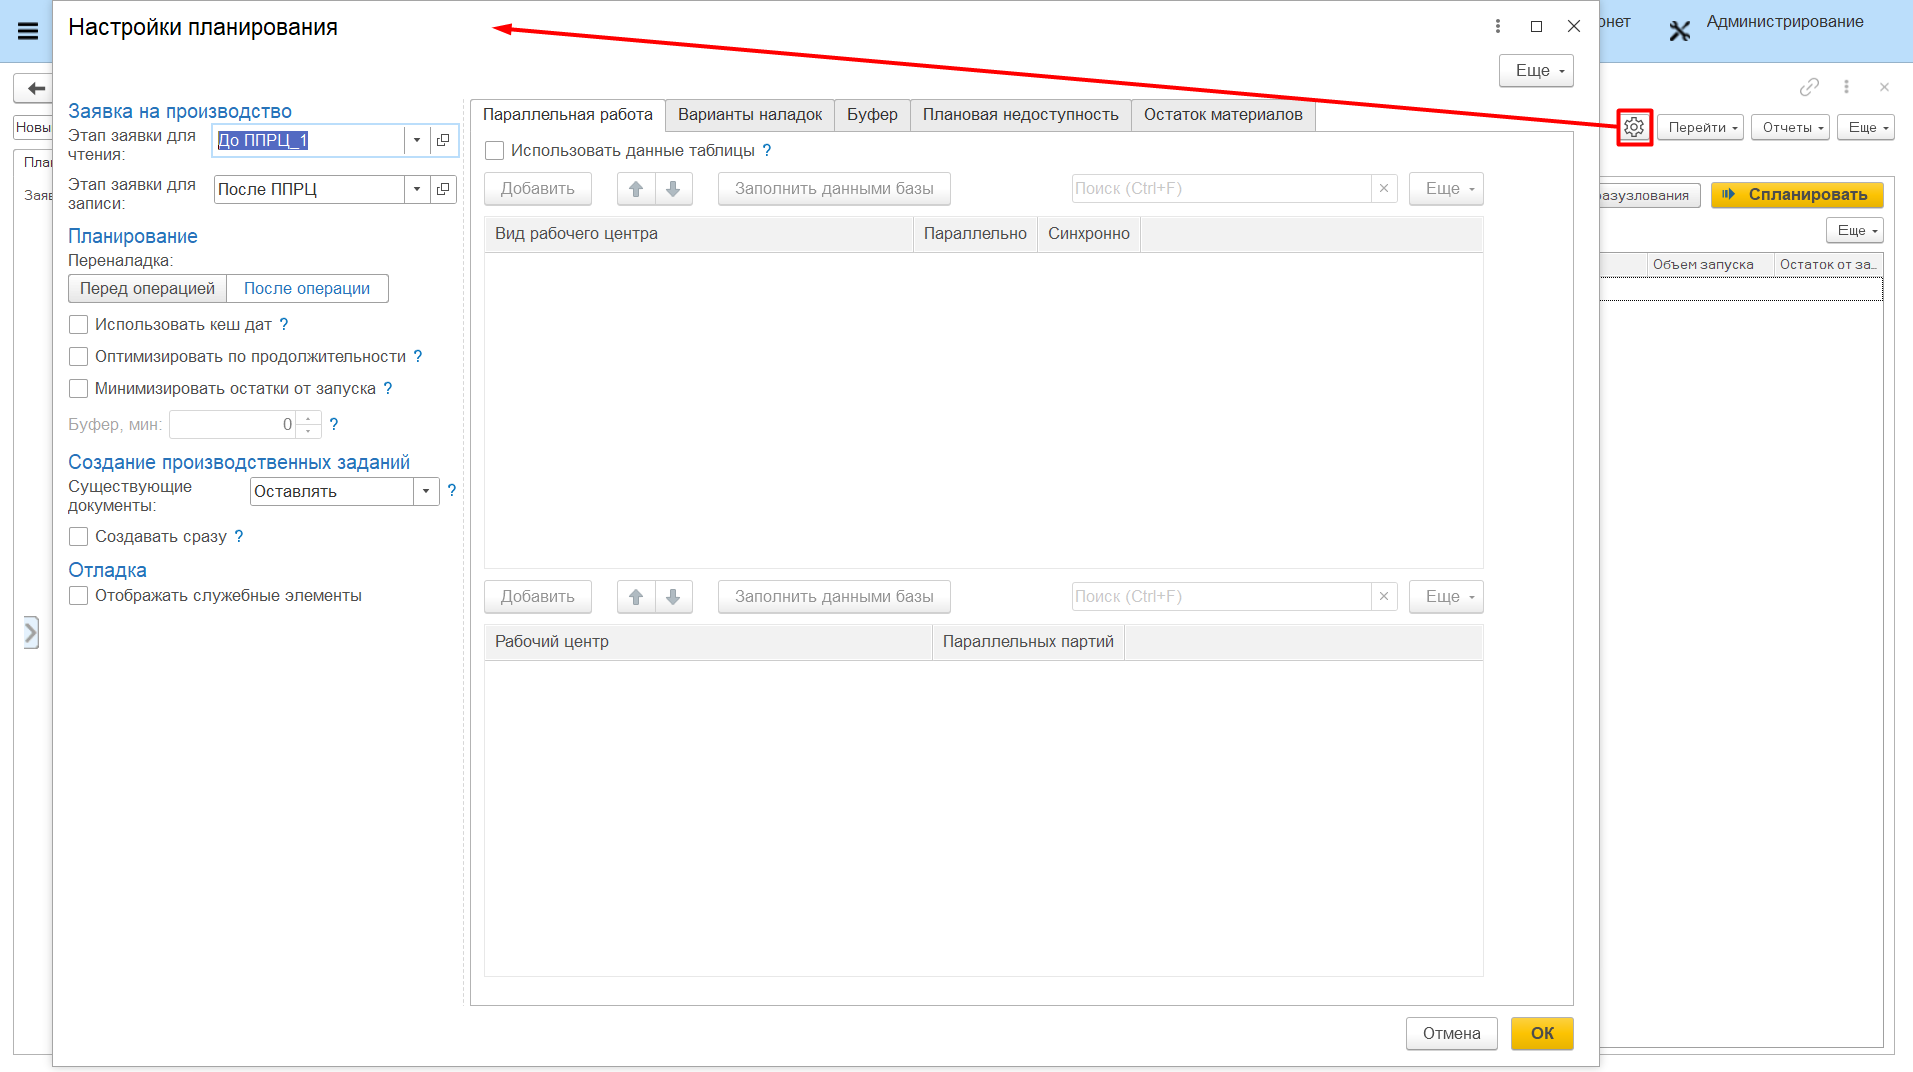
Task: Click the gear settings icon highlighted in red
Action: [x=1634, y=128]
